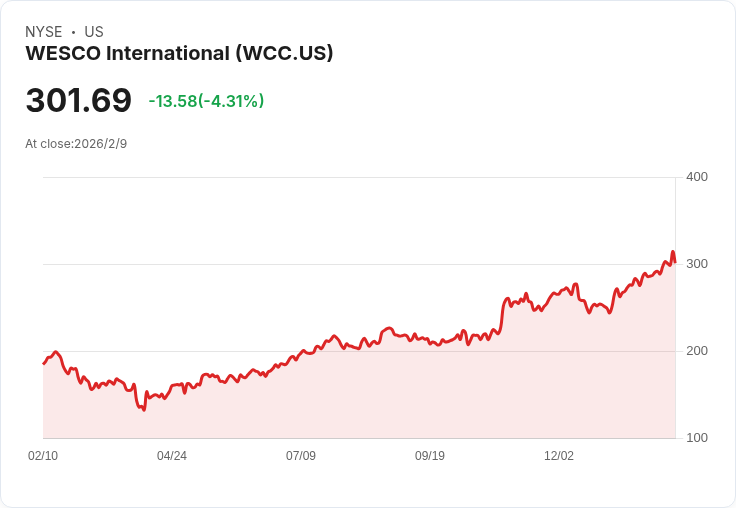
Task: Click the last point of the price line
Action: tap(675, 262)
